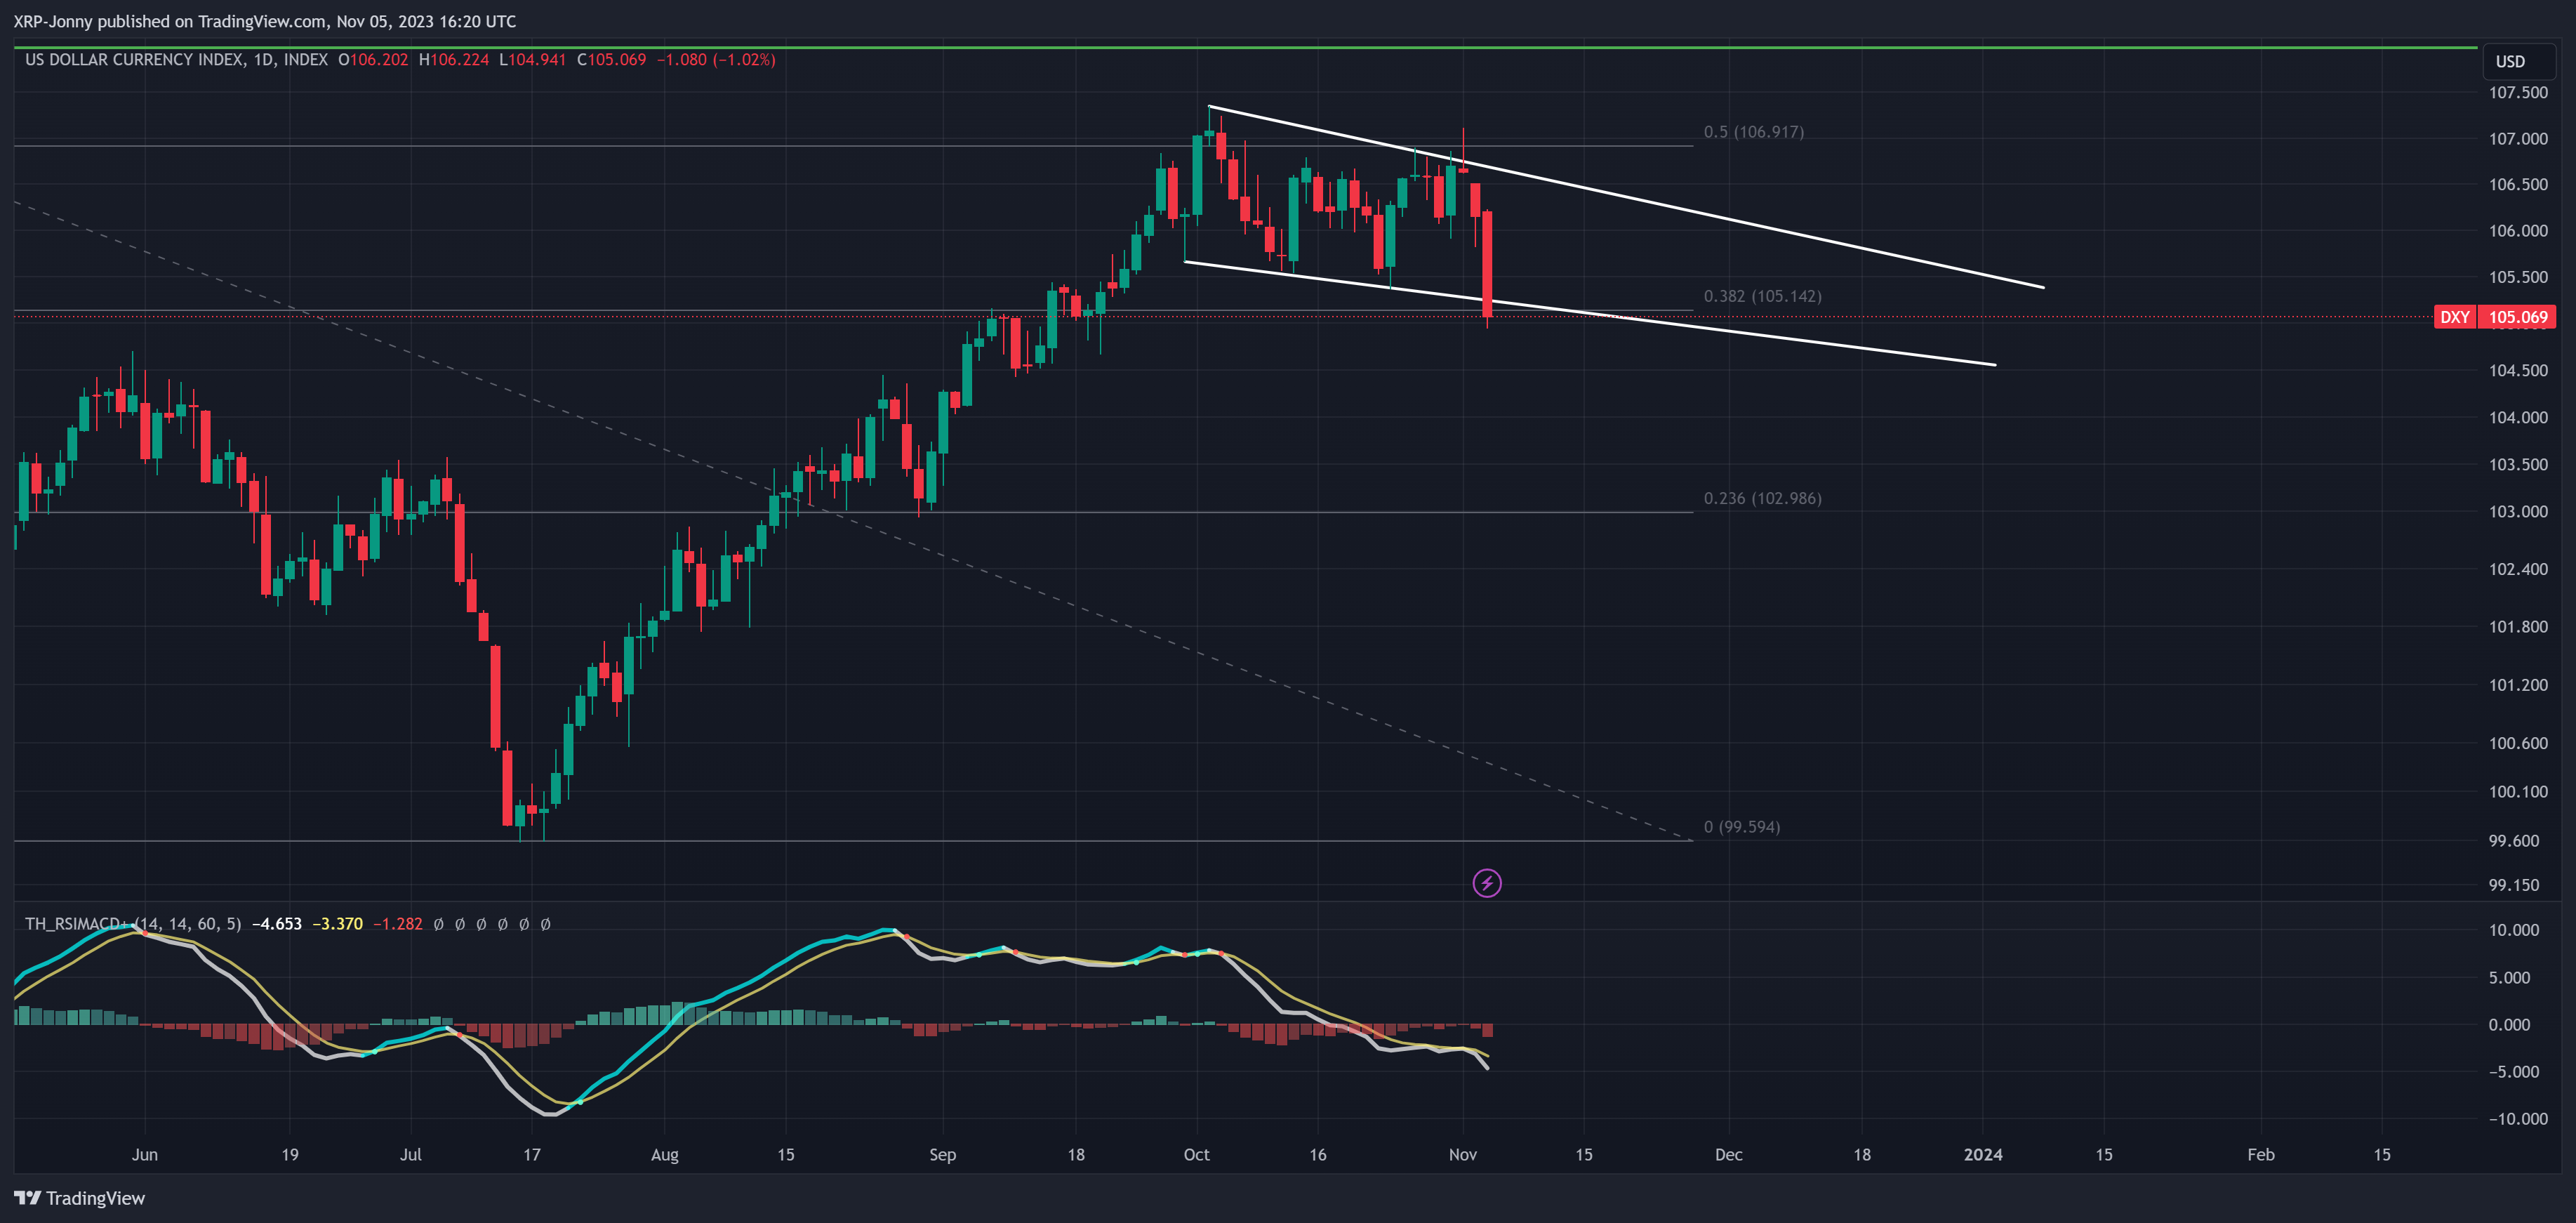
Task: Click the TH_RSIMACD indicator legend name
Action: (x=76, y=923)
